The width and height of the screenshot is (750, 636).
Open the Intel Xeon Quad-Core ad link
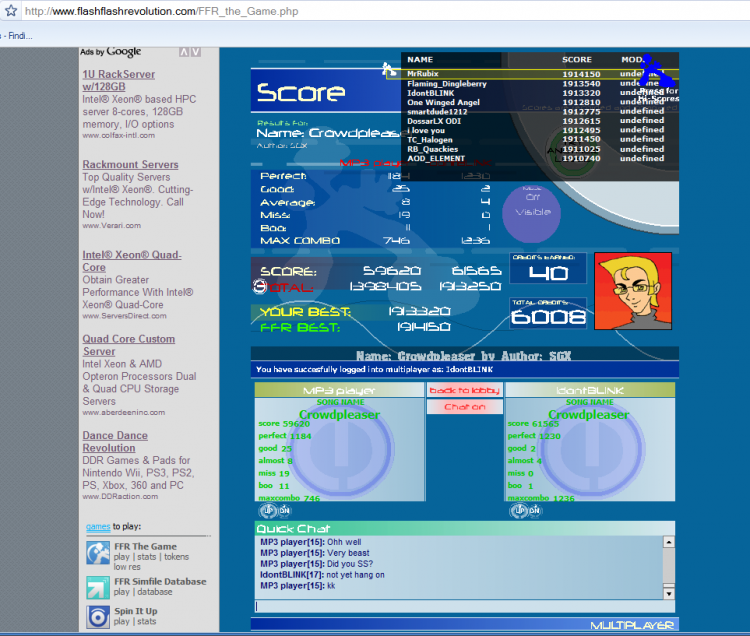[x=132, y=261]
